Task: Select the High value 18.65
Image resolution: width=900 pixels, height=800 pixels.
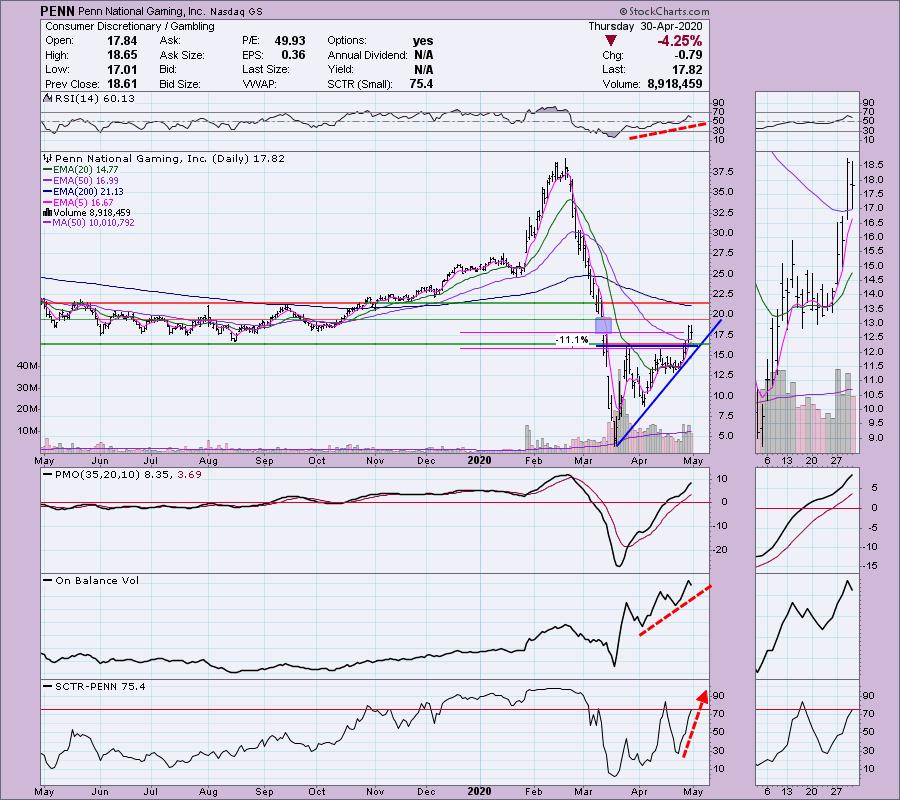Action: (x=122, y=55)
